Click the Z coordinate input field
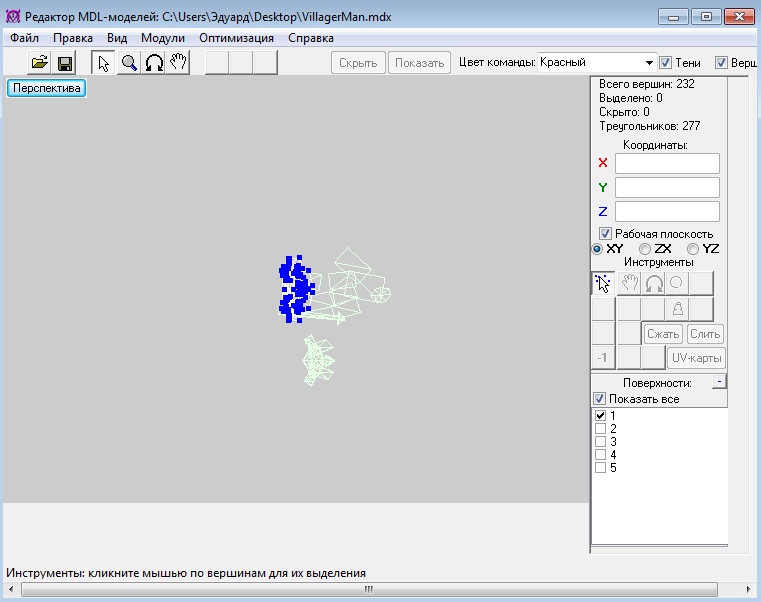The width and height of the screenshot is (761, 602). 667,212
